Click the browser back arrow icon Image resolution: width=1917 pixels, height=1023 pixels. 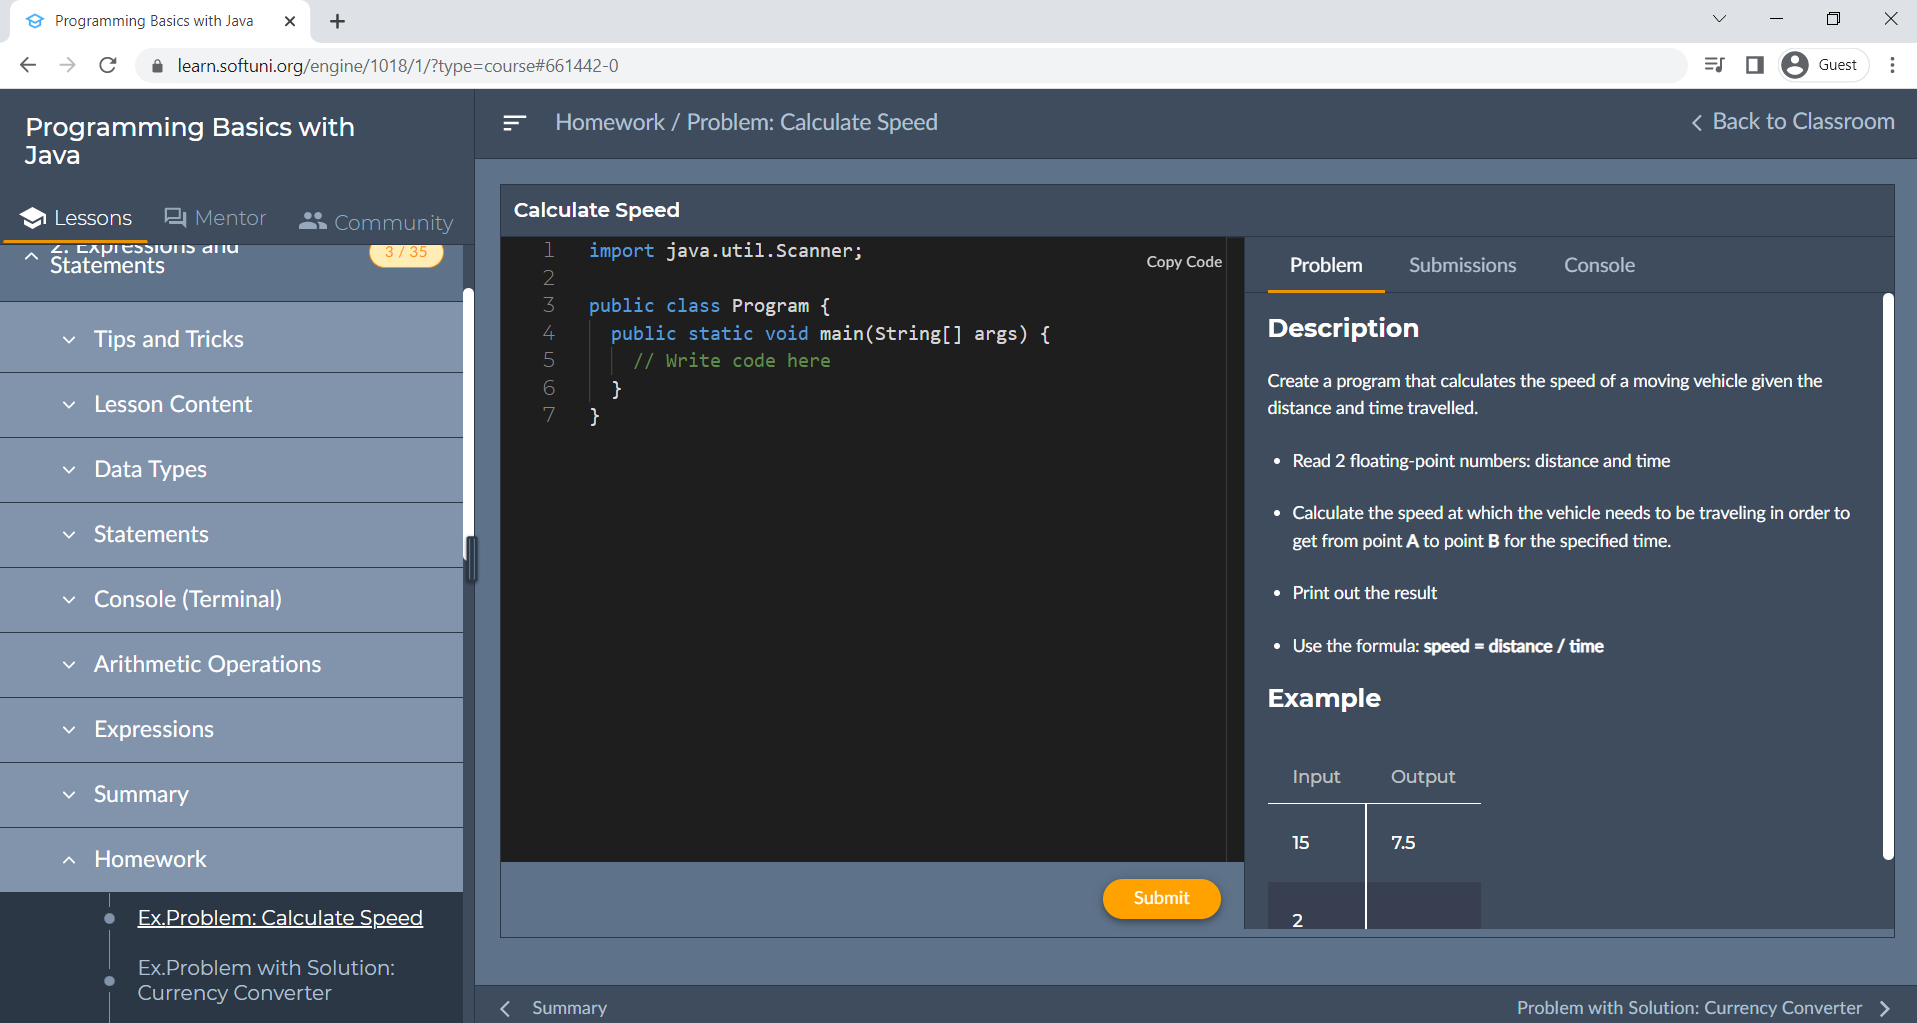point(28,65)
